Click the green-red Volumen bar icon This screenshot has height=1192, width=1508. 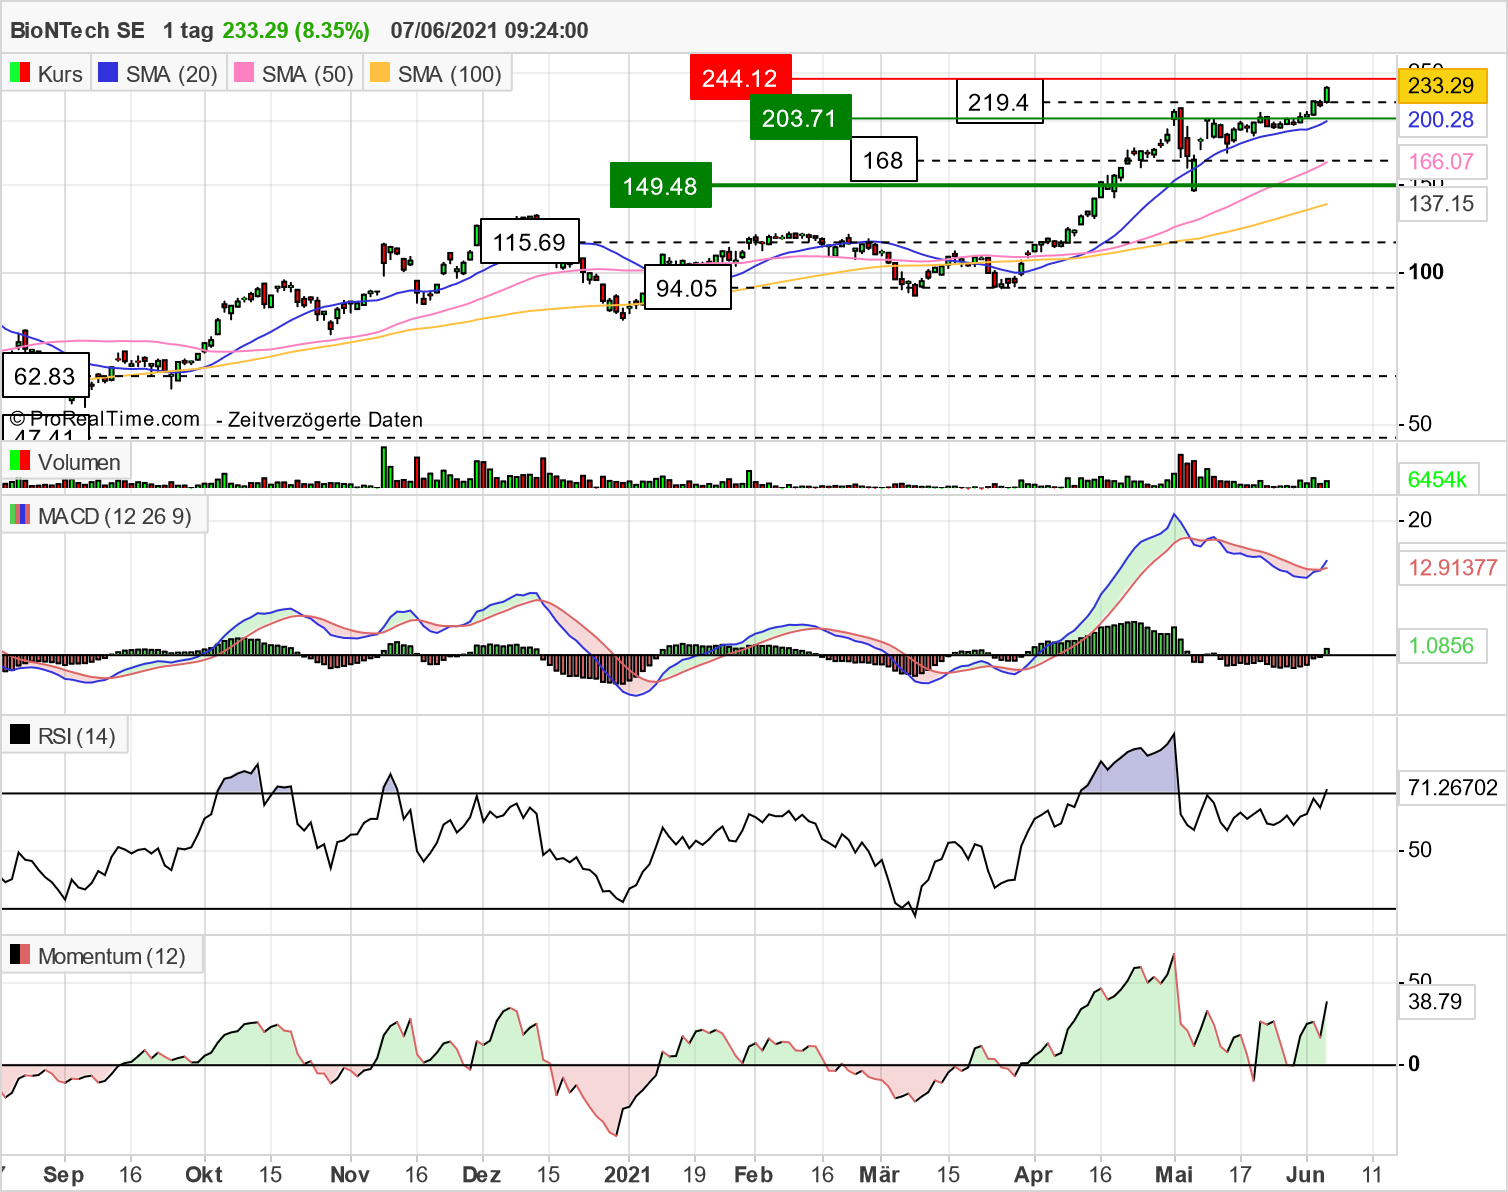coord(18,461)
